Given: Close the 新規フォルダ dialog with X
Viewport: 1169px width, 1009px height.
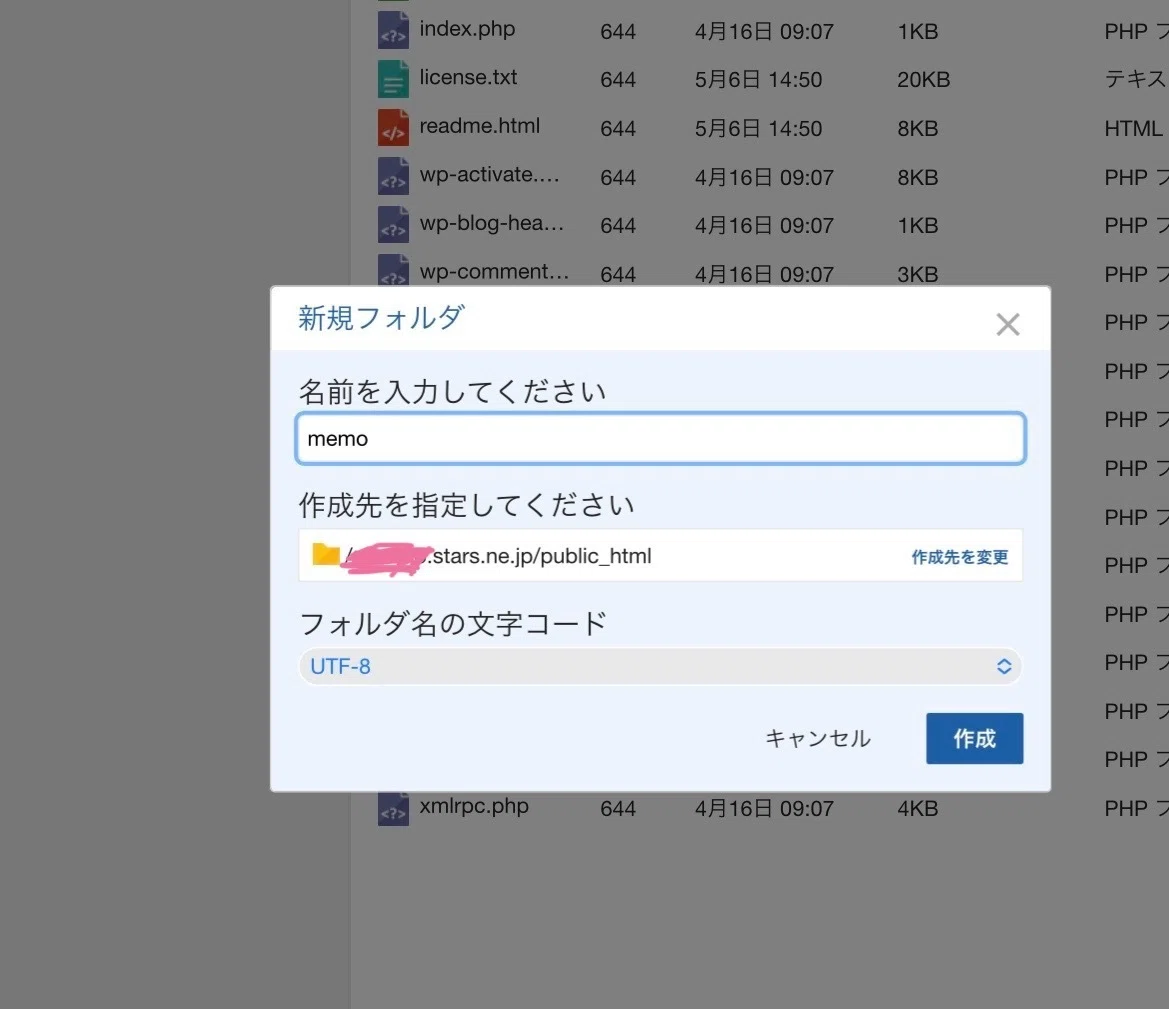Looking at the screenshot, I should pyautogui.click(x=1007, y=324).
